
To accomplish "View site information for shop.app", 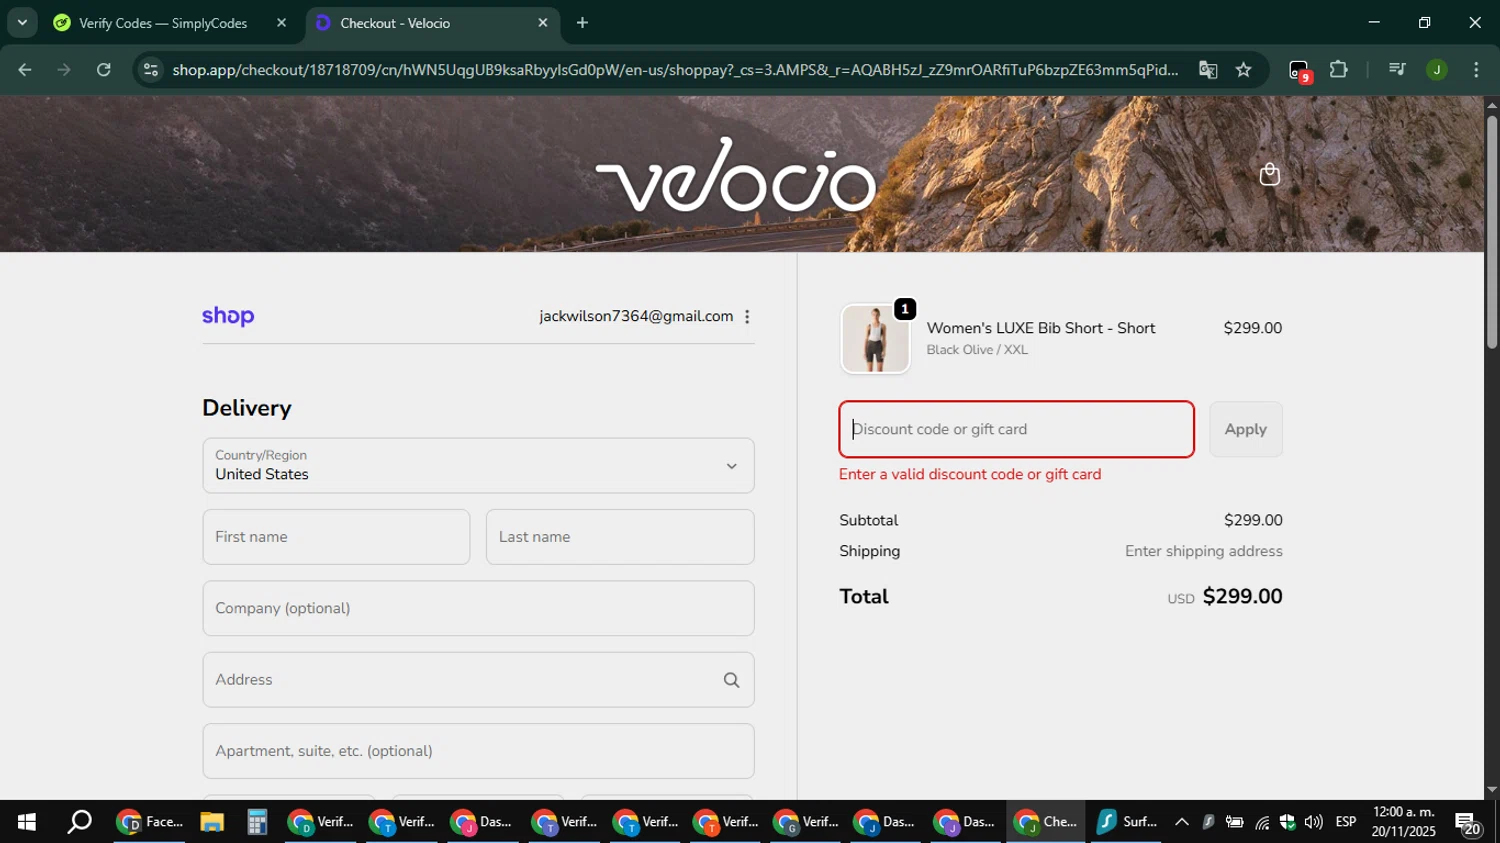I will click(x=151, y=70).
